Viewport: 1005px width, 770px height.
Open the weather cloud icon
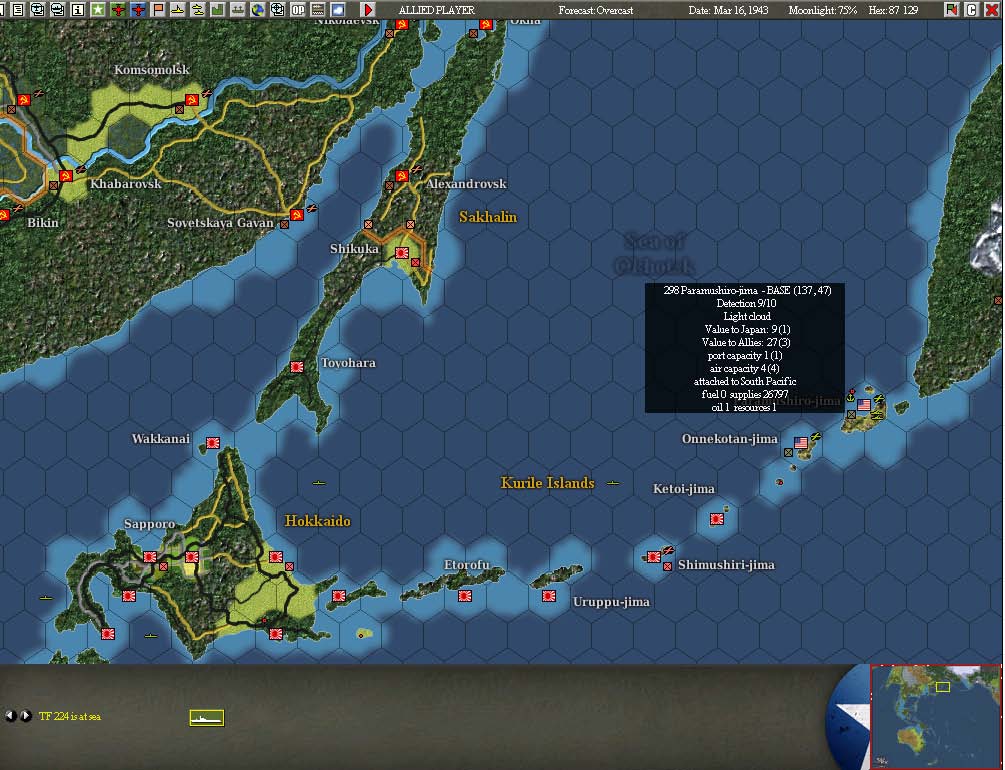[x=337, y=10]
